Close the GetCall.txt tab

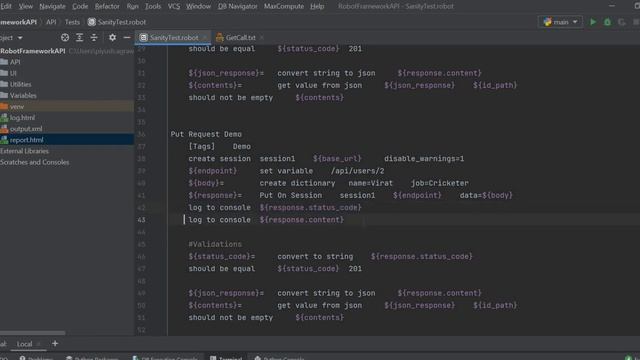[262, 38]
